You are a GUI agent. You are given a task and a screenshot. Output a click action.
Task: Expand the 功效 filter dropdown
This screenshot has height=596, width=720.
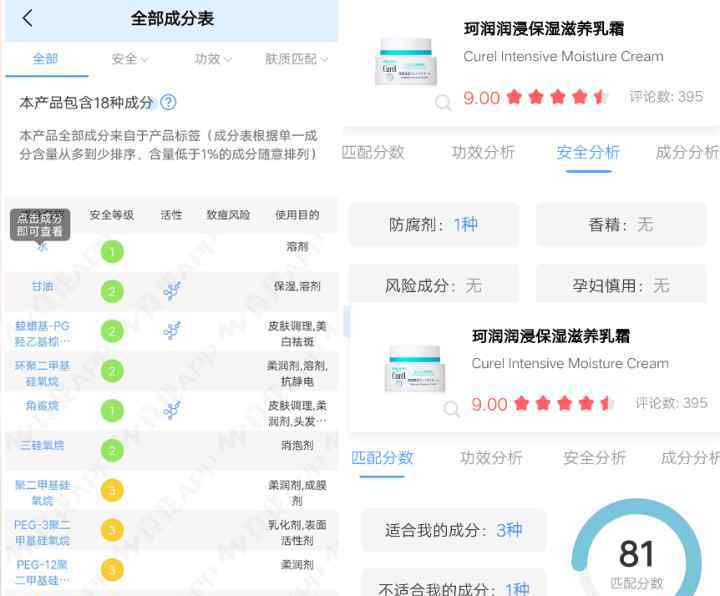click(213, 59)
